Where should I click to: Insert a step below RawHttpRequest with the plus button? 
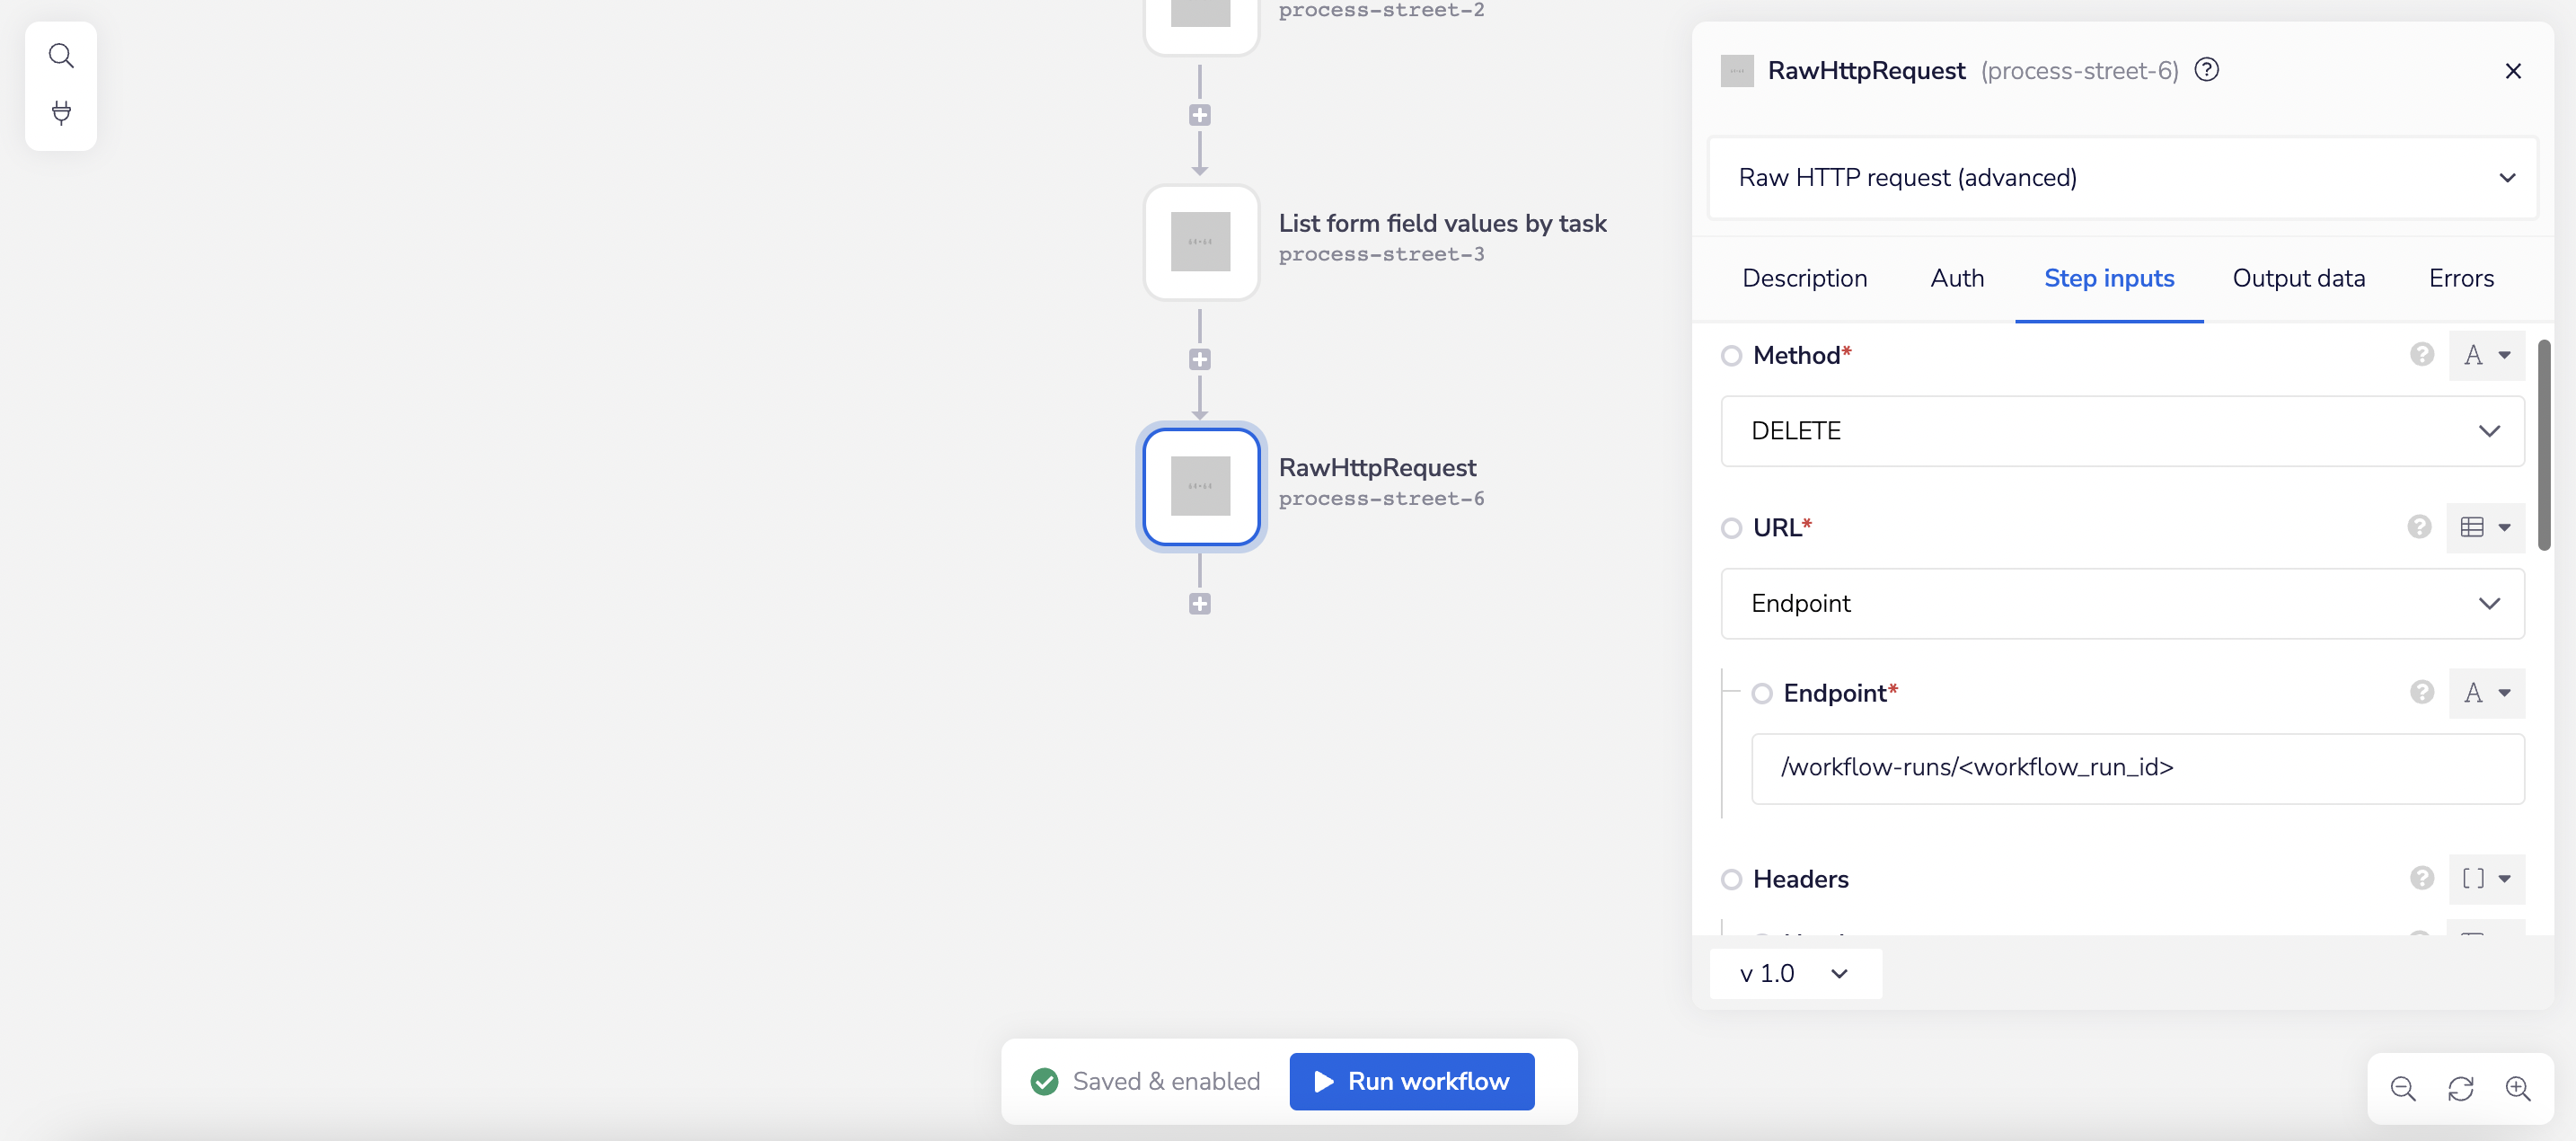(x=1200, y=603)
